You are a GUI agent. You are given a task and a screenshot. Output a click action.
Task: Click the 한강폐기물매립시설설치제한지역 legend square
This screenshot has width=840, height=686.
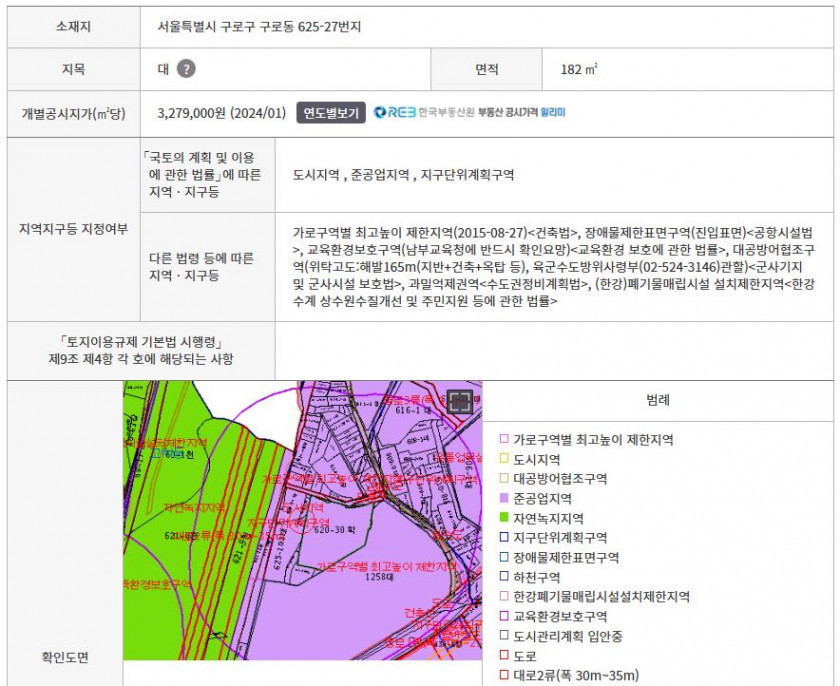tap(504, 597)
